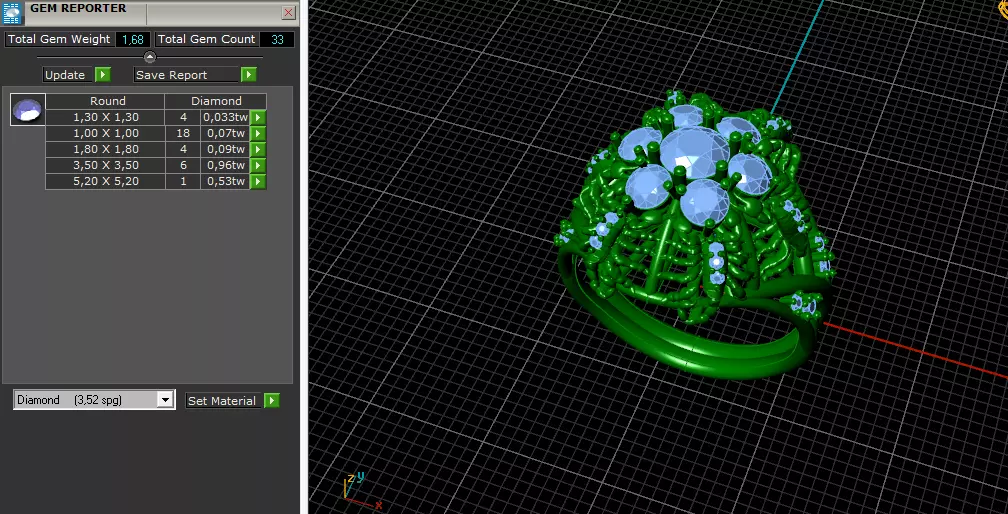1008x514 pixels.
Task: Click the 0,96tw weight cell
Action: click(x=226, y=165)
